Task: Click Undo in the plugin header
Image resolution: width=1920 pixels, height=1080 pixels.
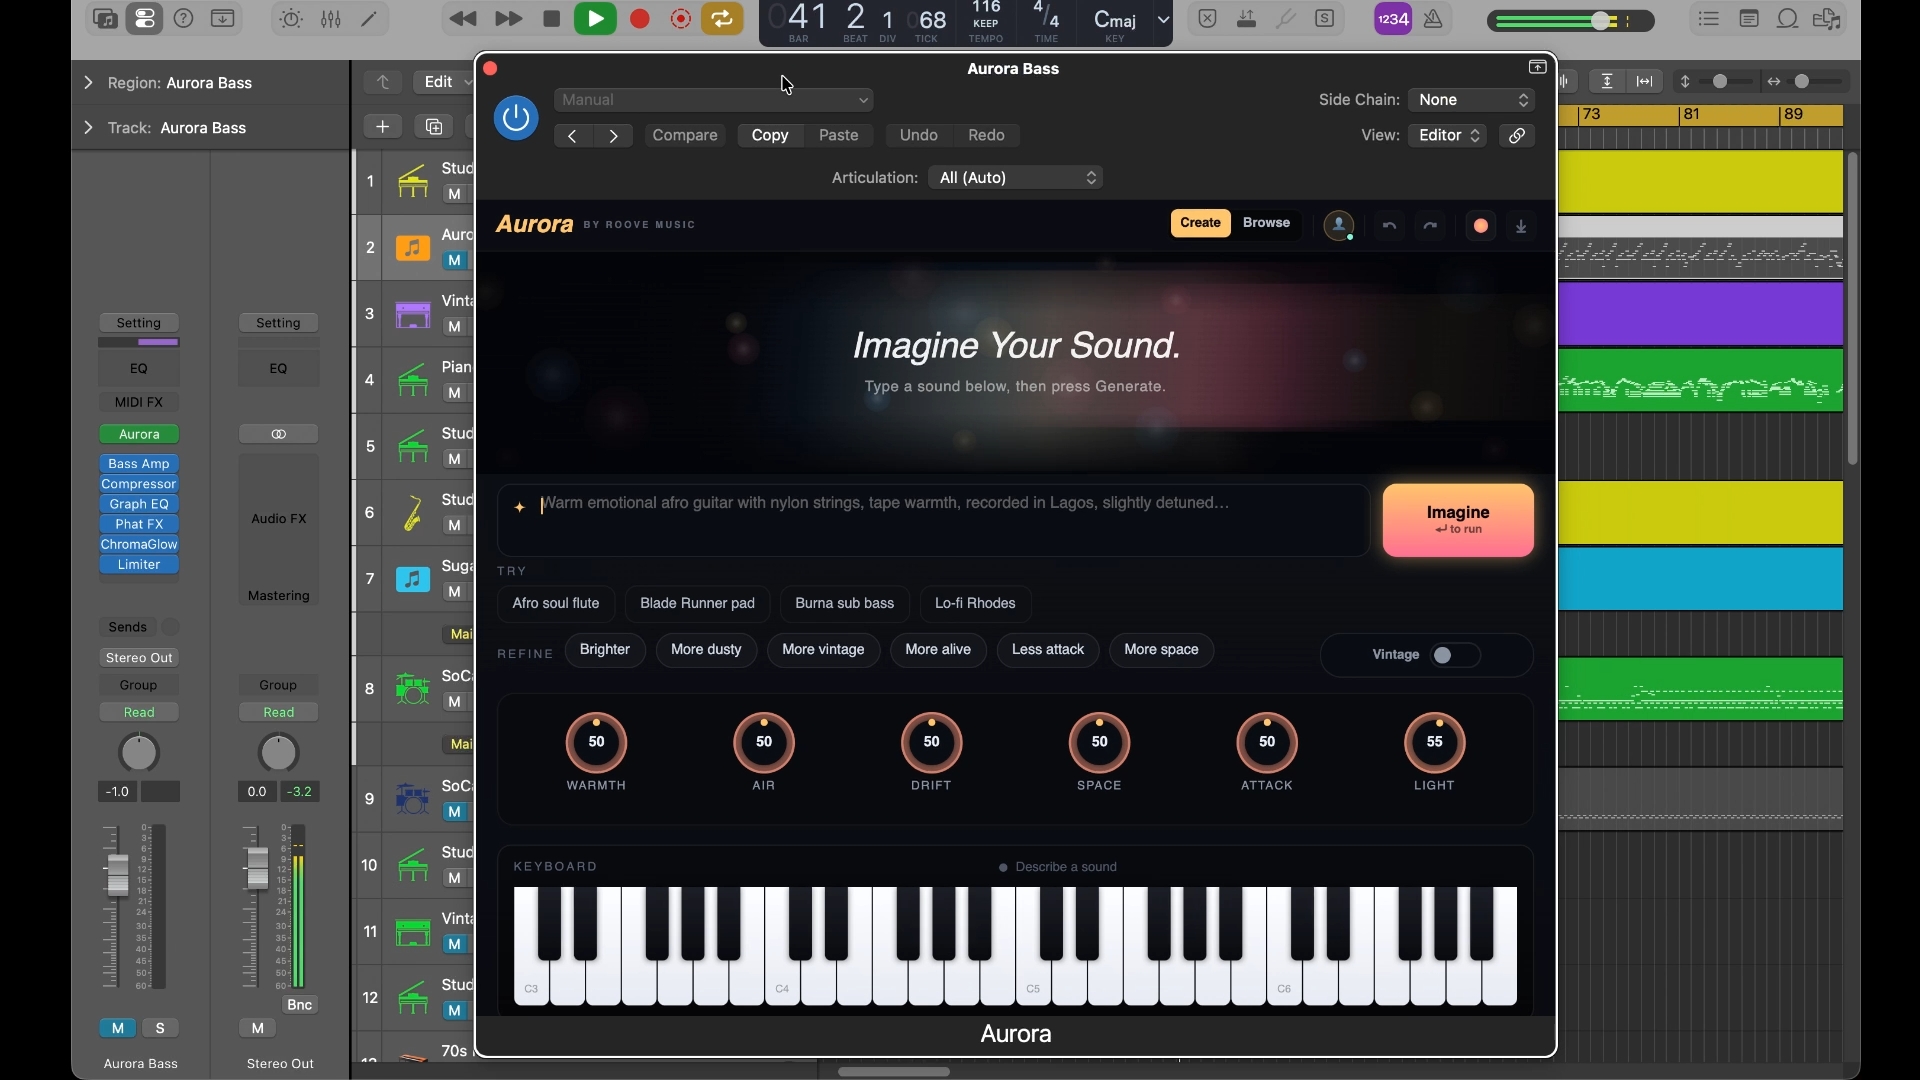Action: click(919, 136)
